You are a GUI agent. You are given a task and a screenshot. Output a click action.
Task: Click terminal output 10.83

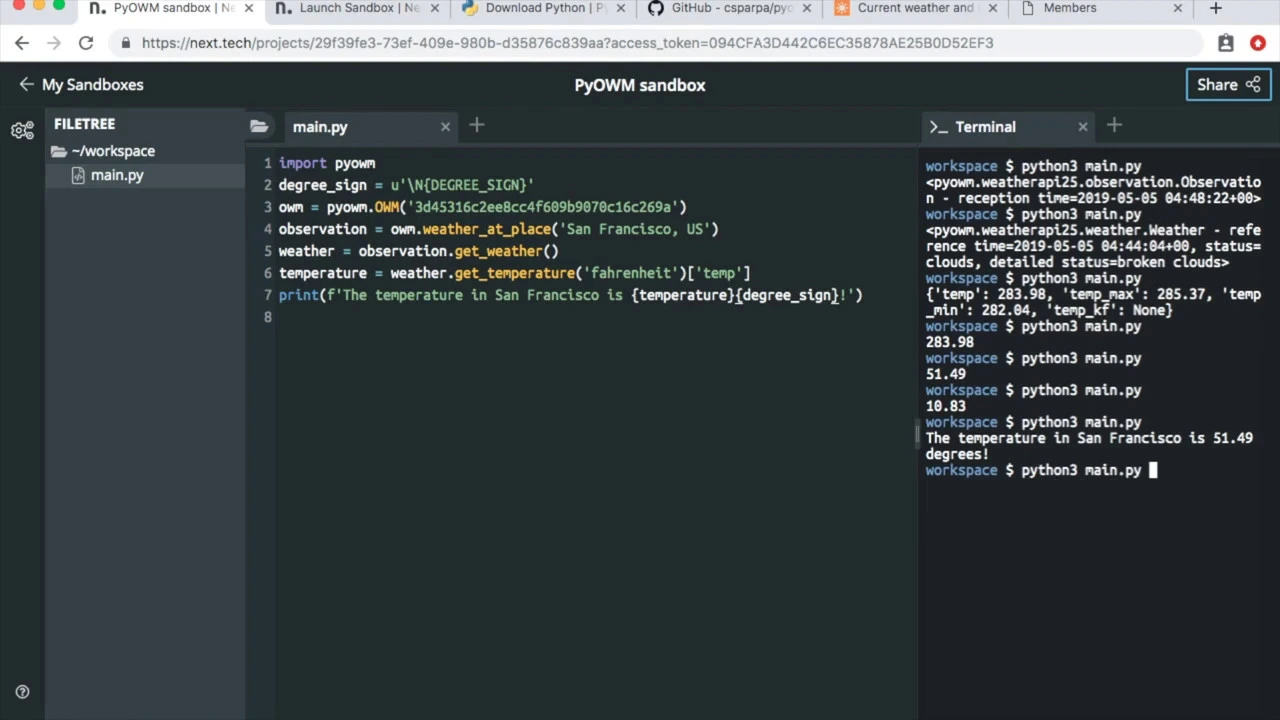coord(945,406)
